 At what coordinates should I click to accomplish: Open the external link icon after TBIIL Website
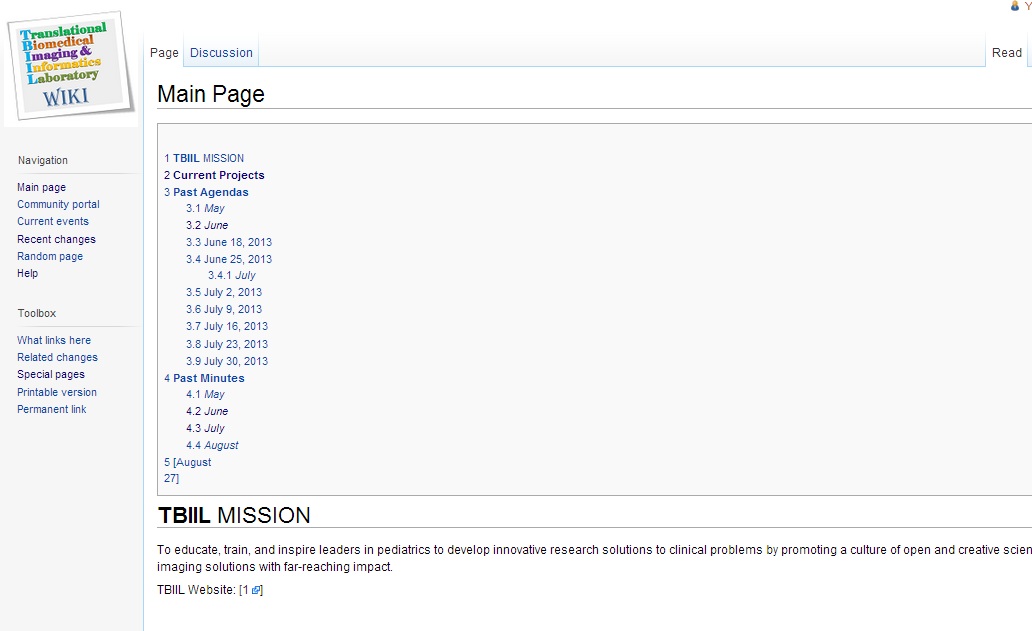[x=256, y=590]
